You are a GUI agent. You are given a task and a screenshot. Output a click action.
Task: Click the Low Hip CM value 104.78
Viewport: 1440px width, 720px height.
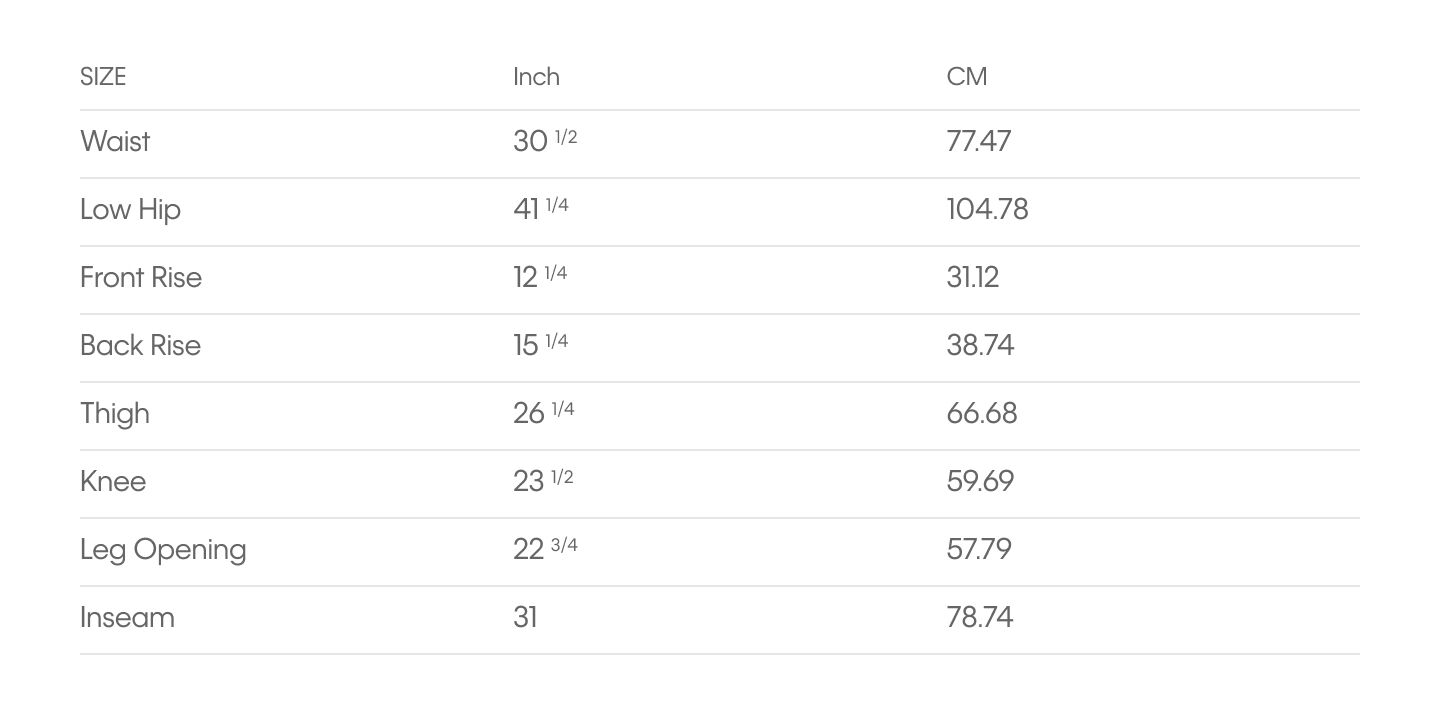pyautogui.click(x=987, y=209)
